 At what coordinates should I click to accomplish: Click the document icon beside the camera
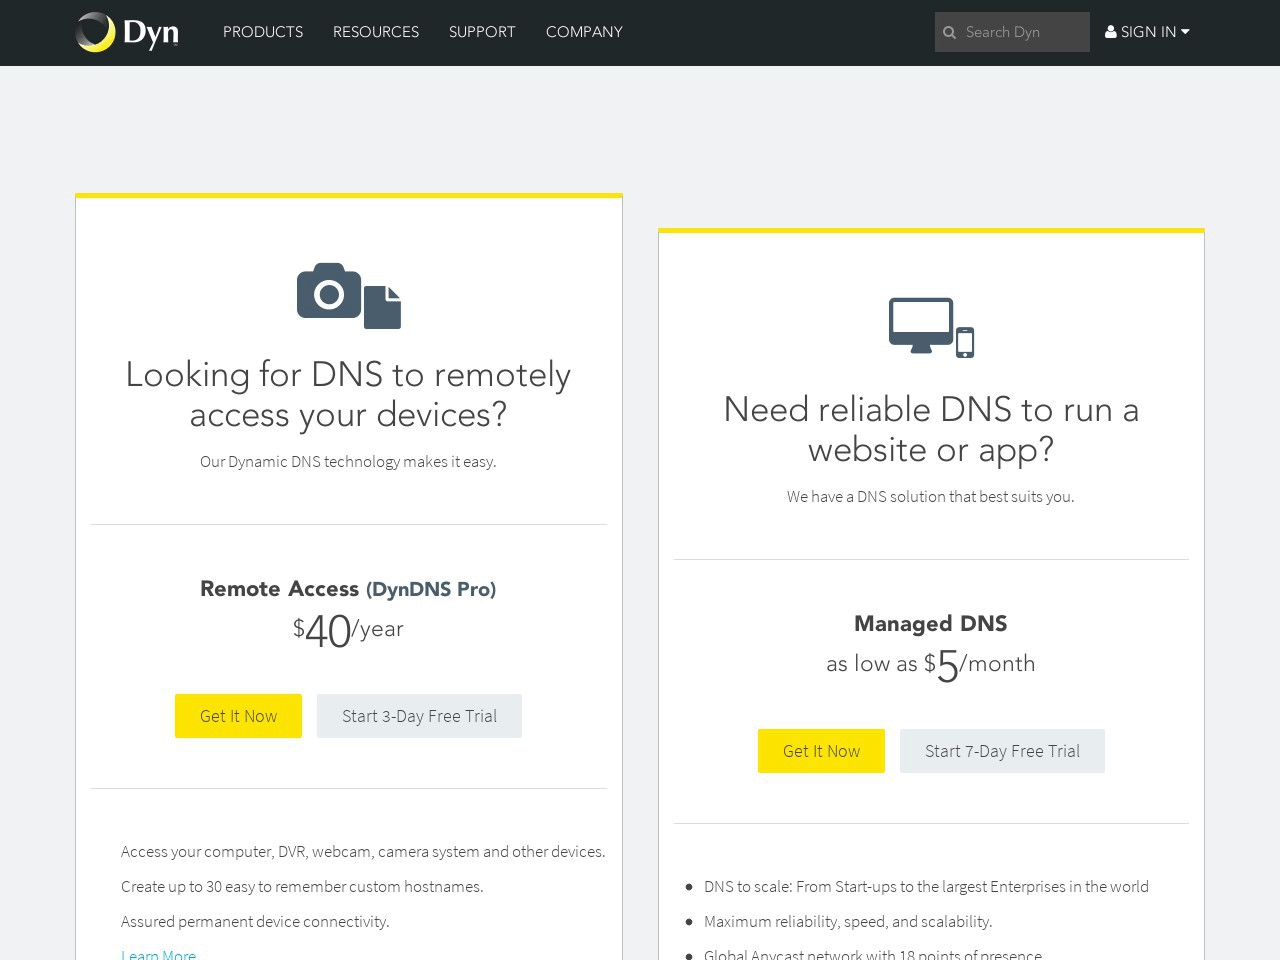coord(382,307)
